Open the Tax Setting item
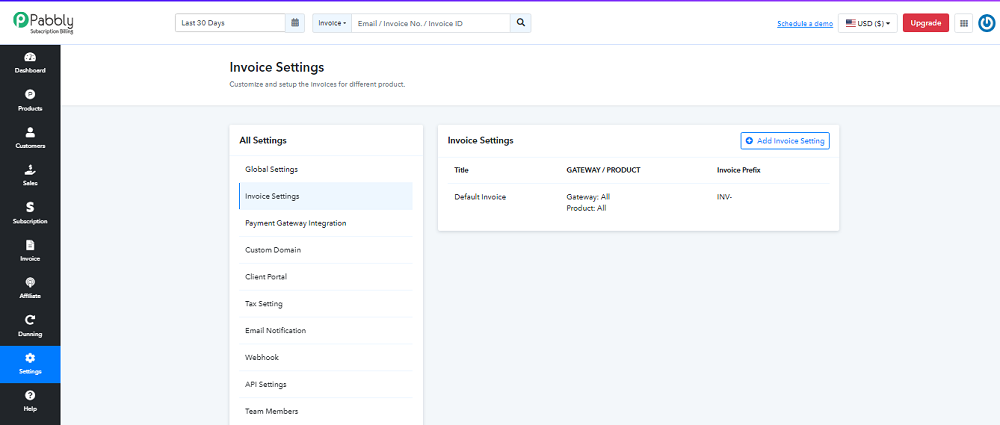The width and height of the screenshot is (1000, 425). (326, 303)
